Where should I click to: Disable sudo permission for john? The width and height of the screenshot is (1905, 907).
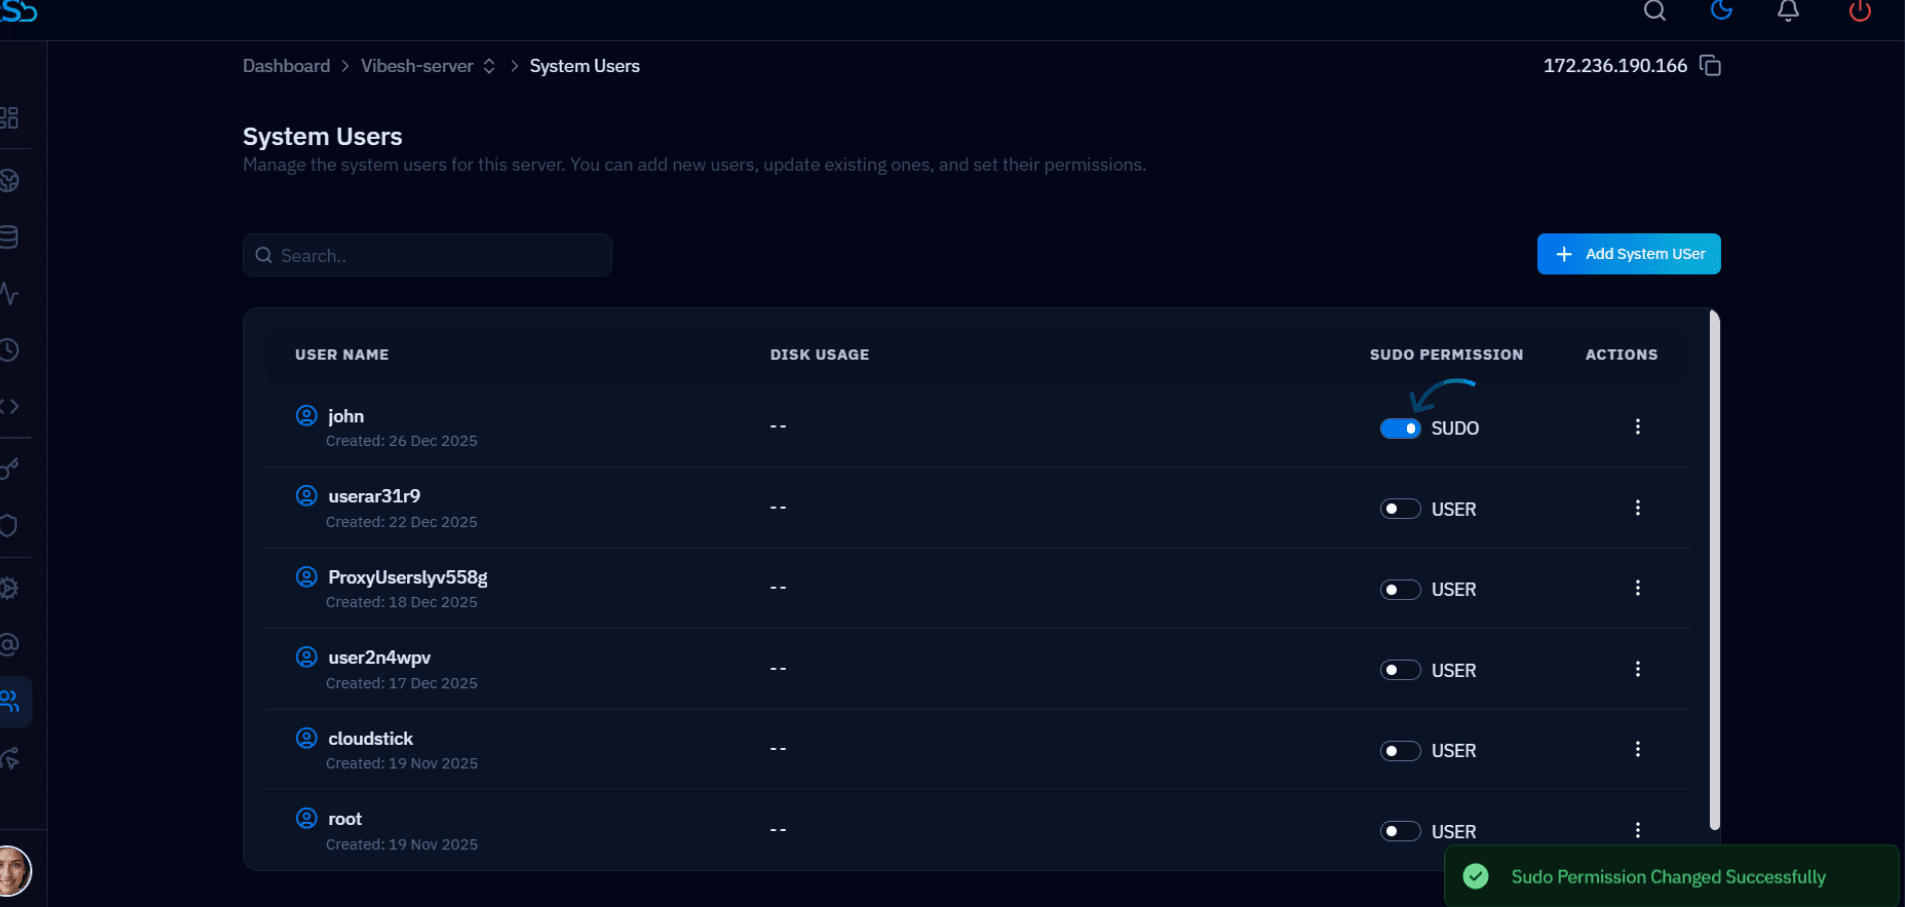[x=1400, y=428]
